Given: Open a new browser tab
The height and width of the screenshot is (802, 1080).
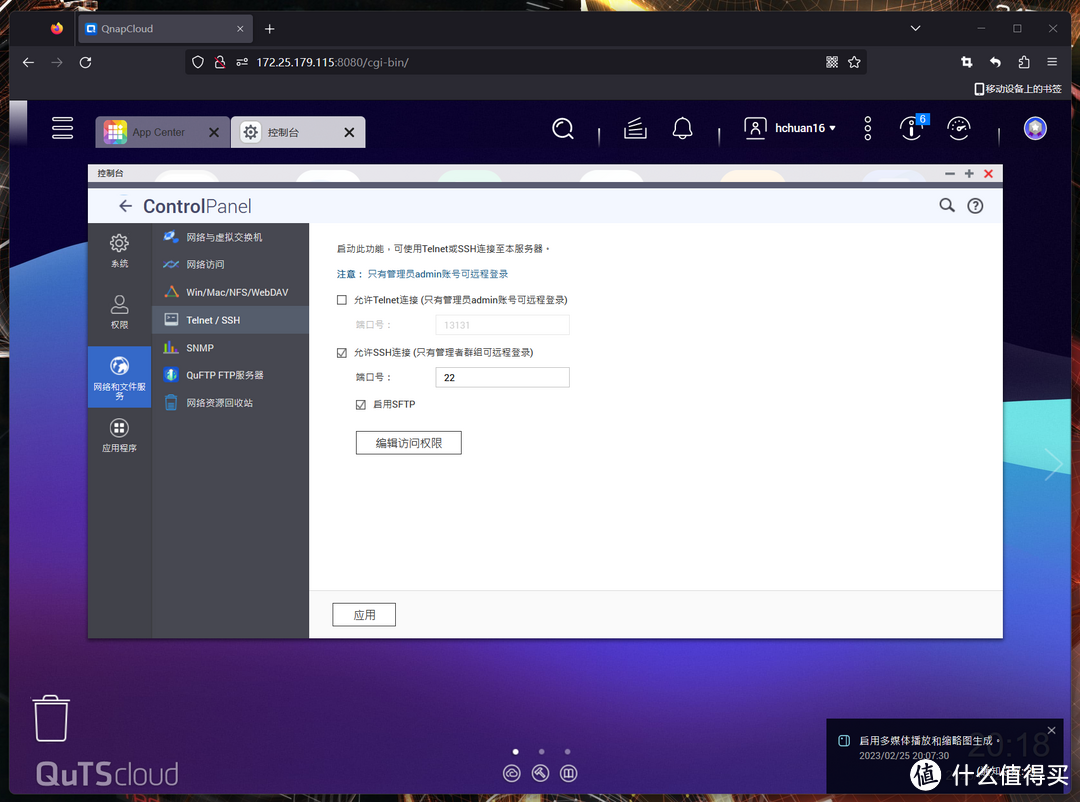Looking at the screenshot, I should point(269,29).
